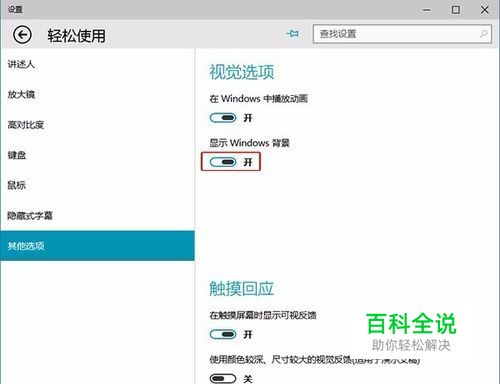
Task: Open 讲述人 category
Action: [97, 64]
